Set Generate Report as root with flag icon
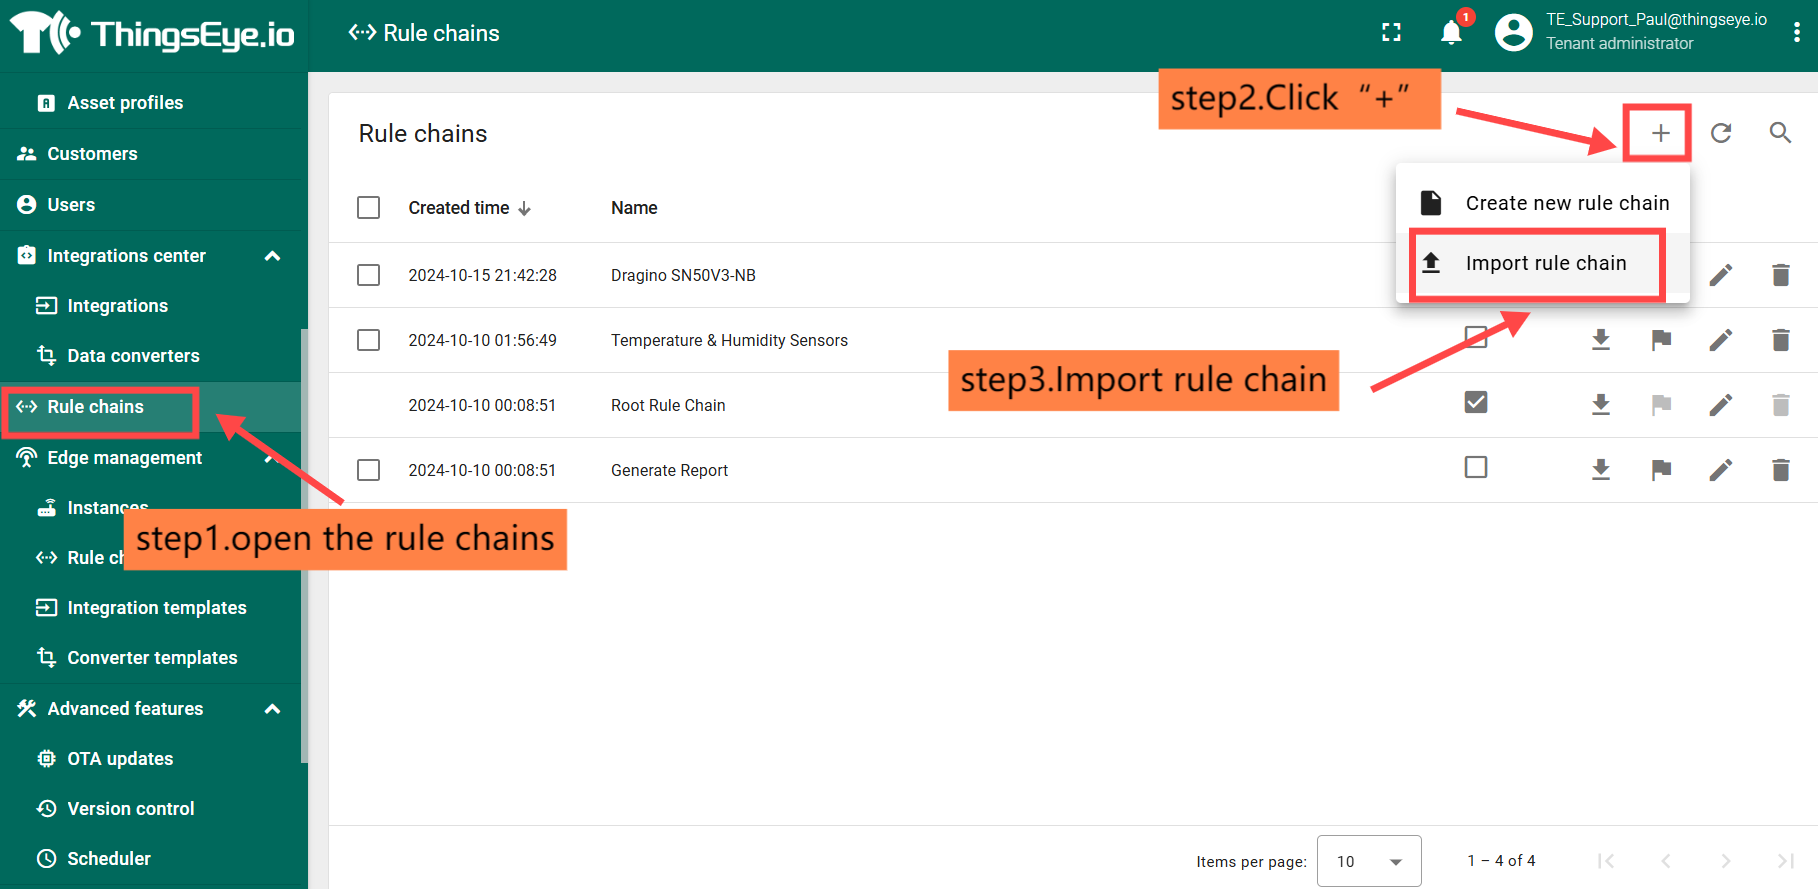Image resolution: width=1818 pixels, height=889 pixels. click(1661, 470)
